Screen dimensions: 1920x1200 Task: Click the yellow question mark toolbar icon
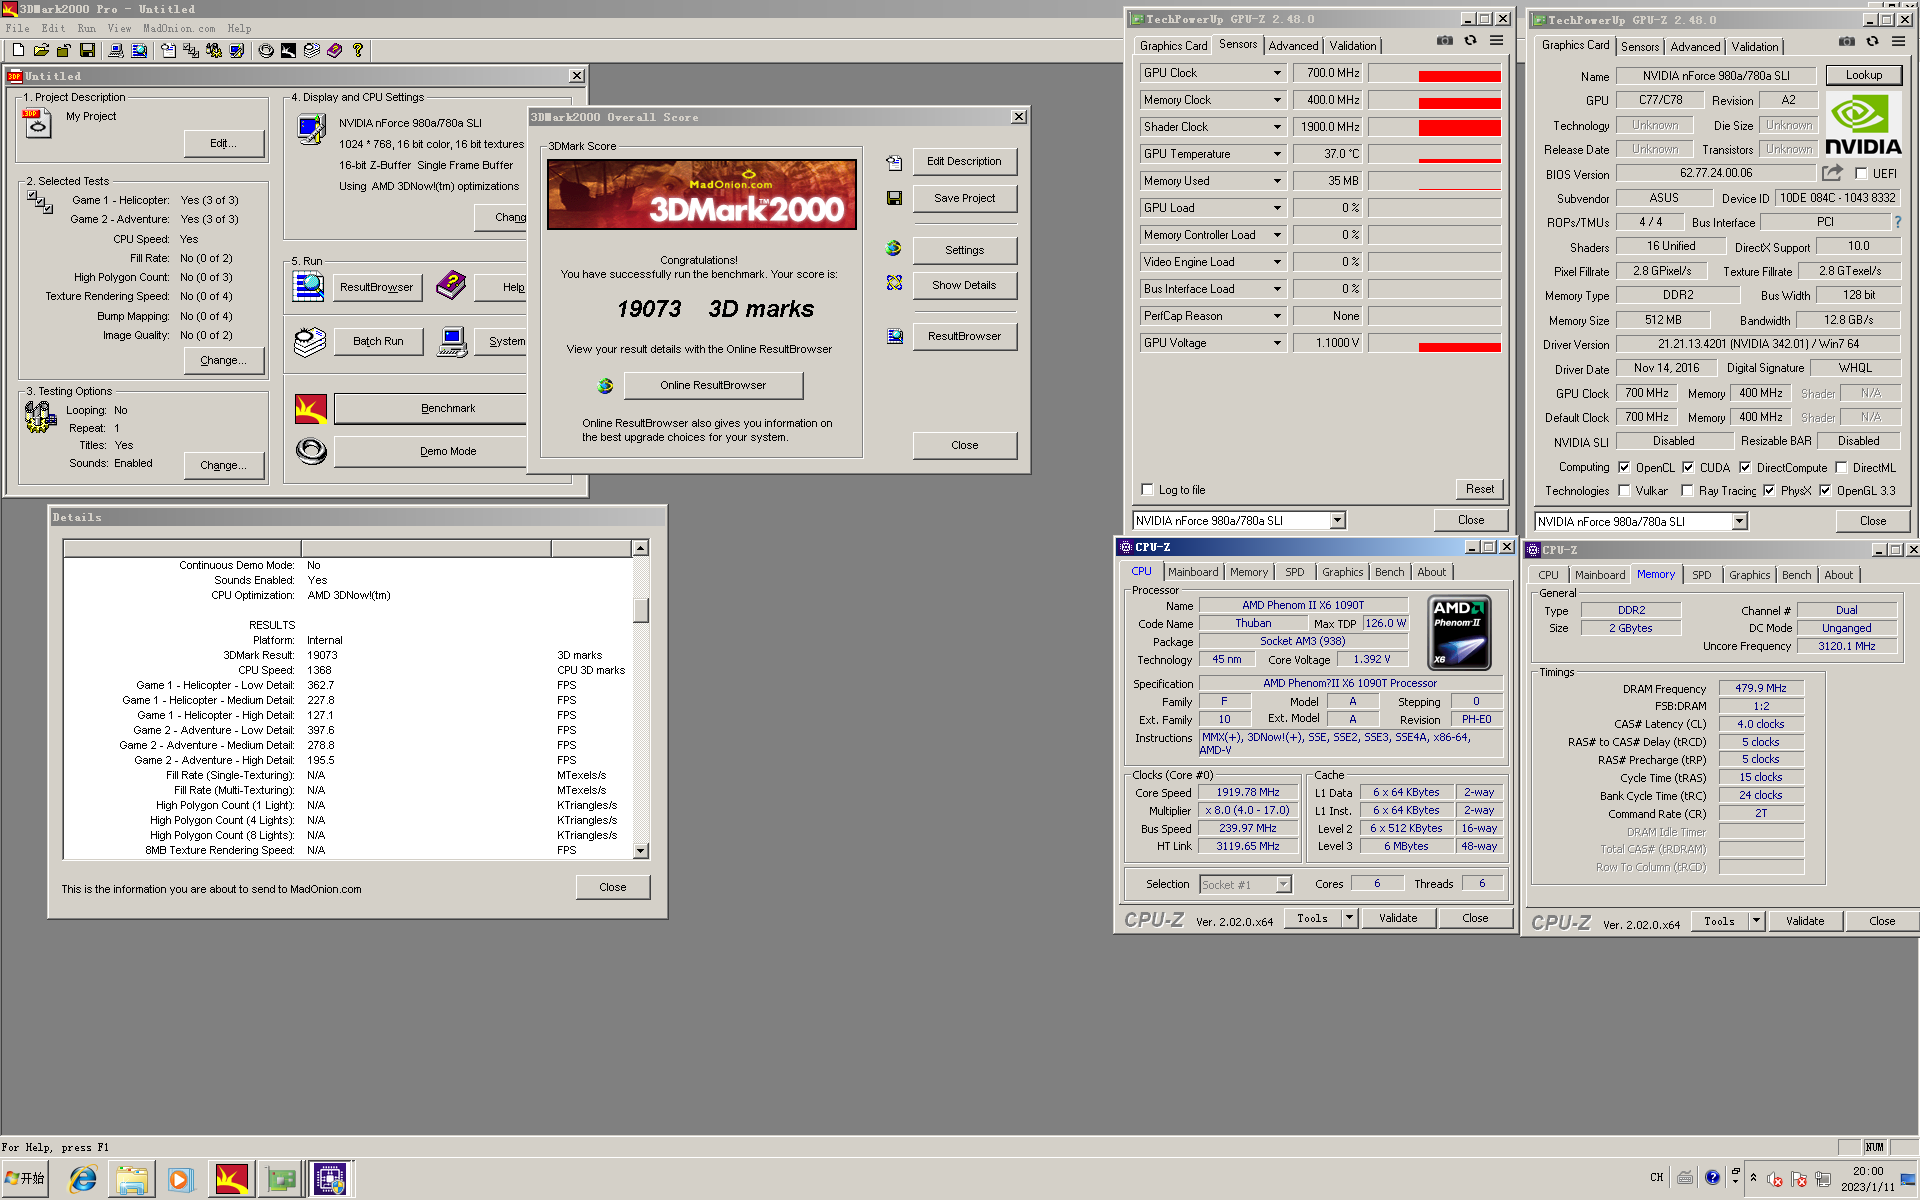(358, 50)
